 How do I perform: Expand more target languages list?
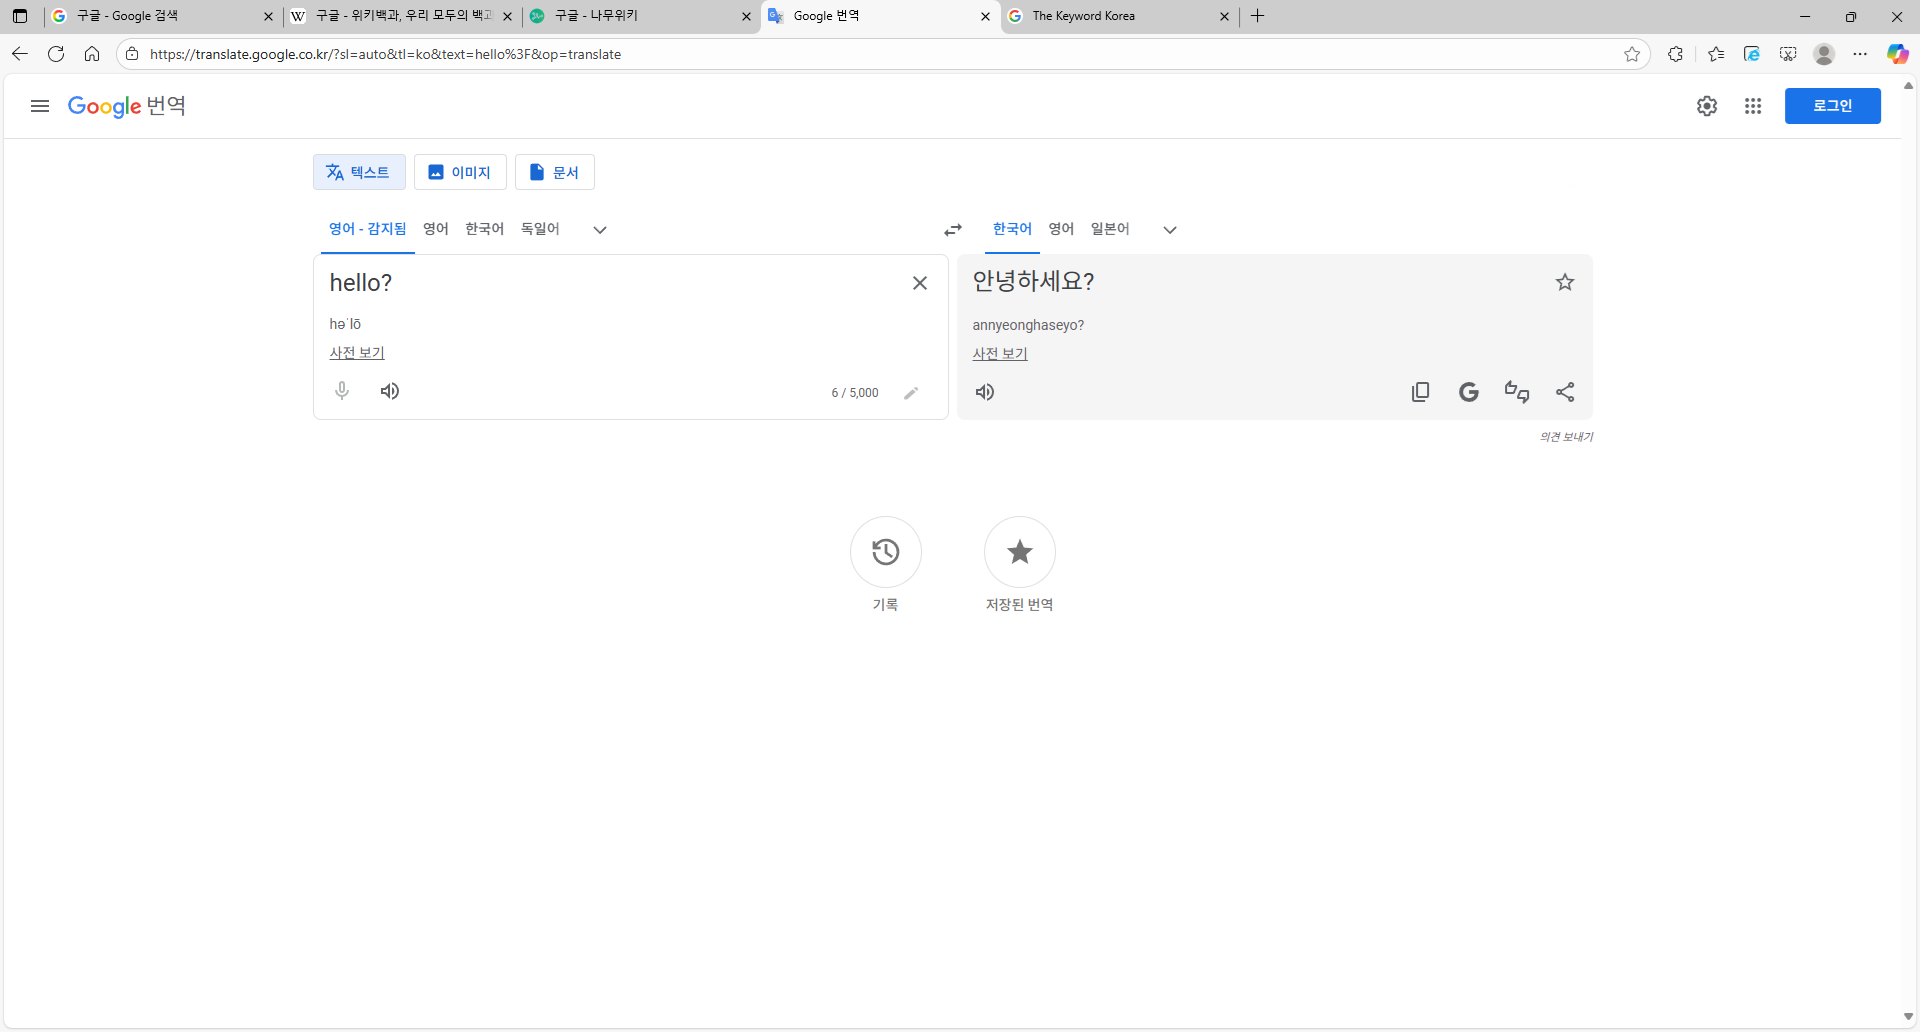[1170, 230]
